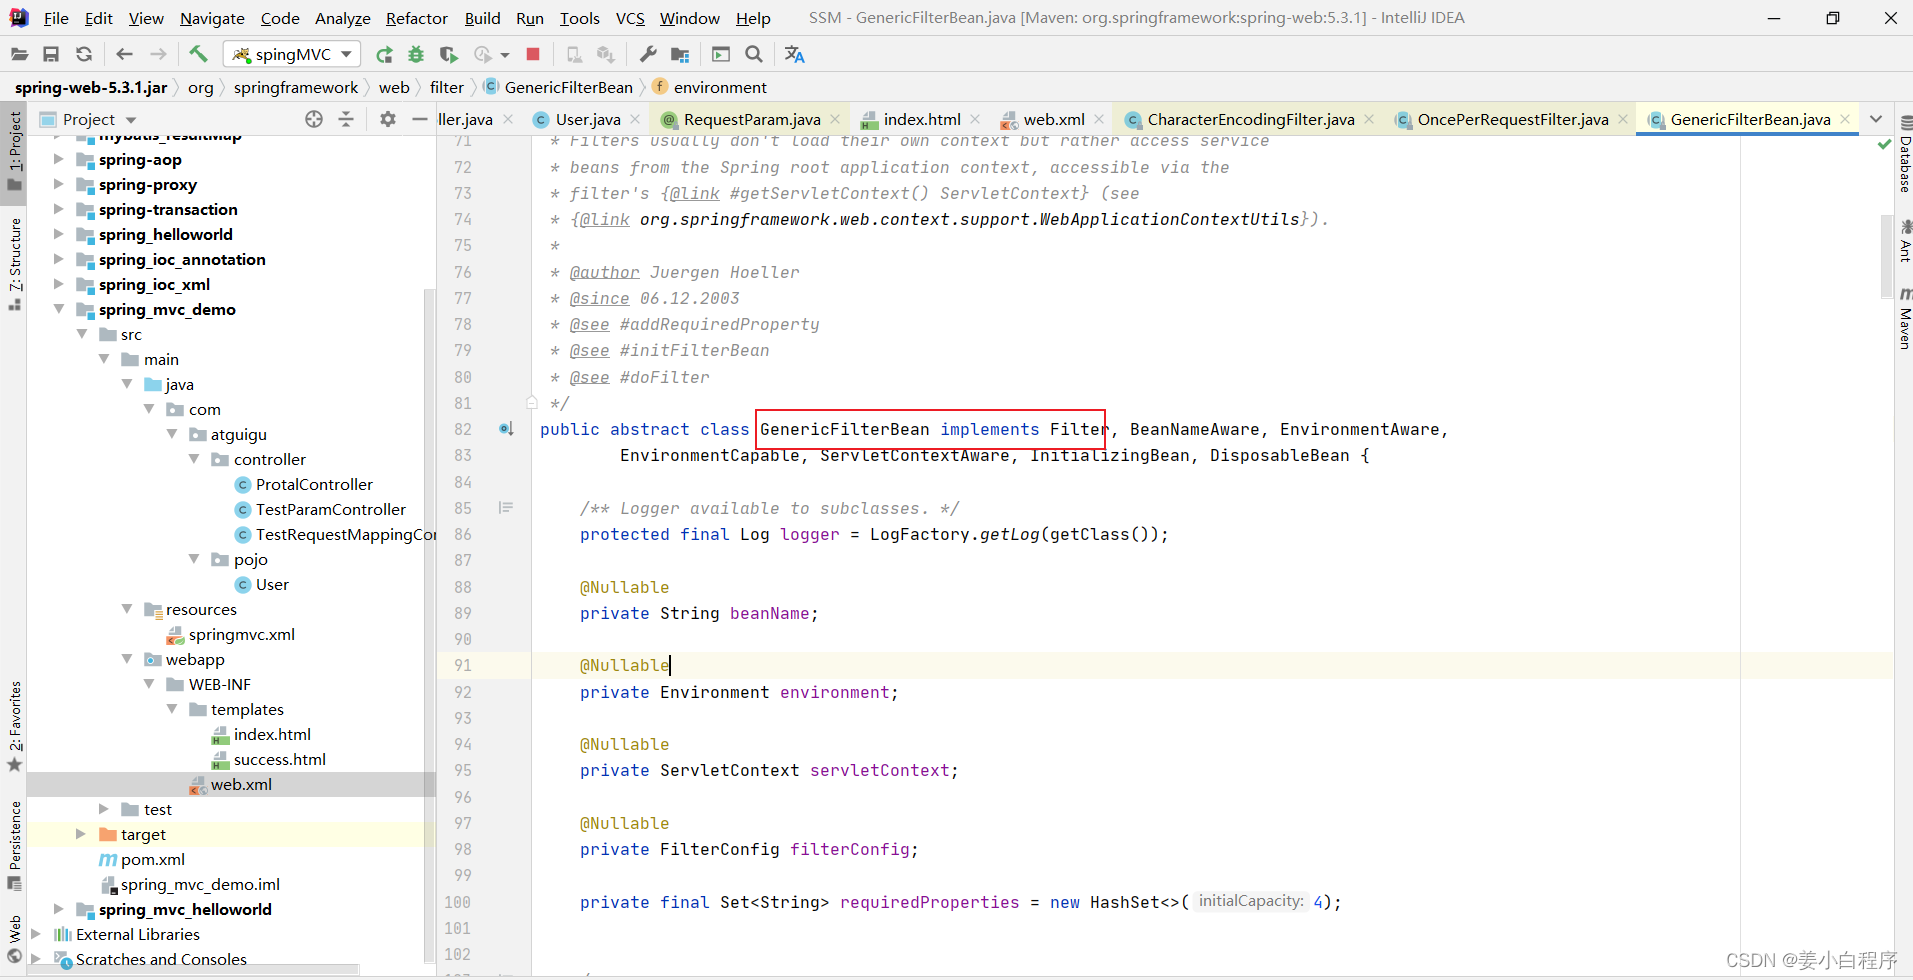Close the index.html editor tab
1913x980 pixels.
[975, 119]
